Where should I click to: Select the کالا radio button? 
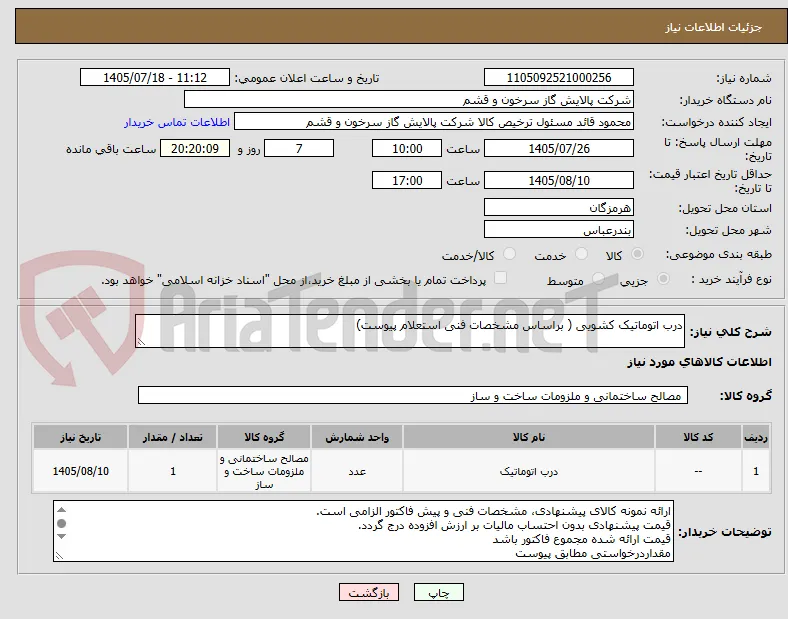tap(637, 254)
